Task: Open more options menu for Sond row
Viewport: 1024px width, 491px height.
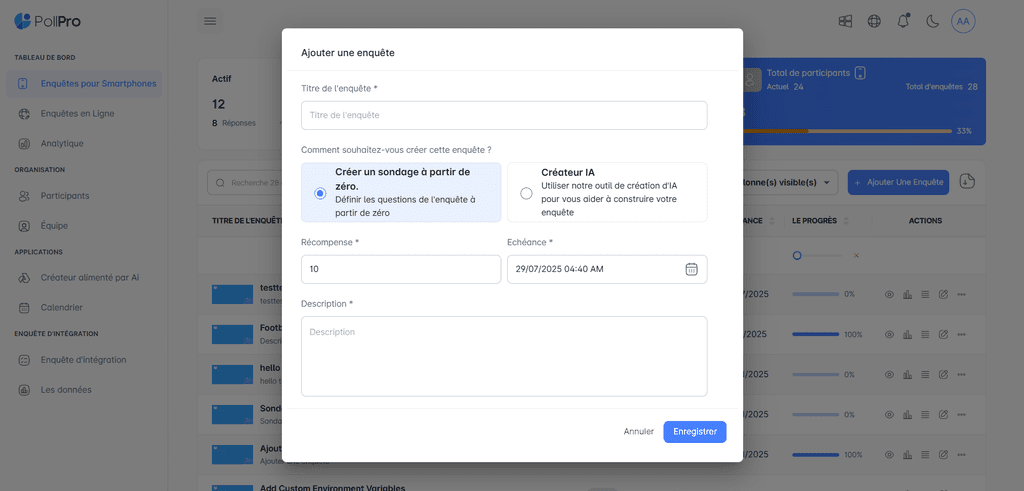Action: (x=961, y=415)
